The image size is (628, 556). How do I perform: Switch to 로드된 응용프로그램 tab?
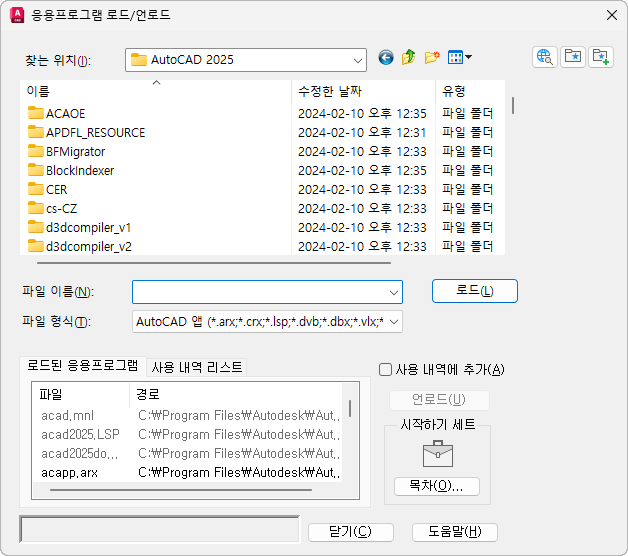coord(83,366)
